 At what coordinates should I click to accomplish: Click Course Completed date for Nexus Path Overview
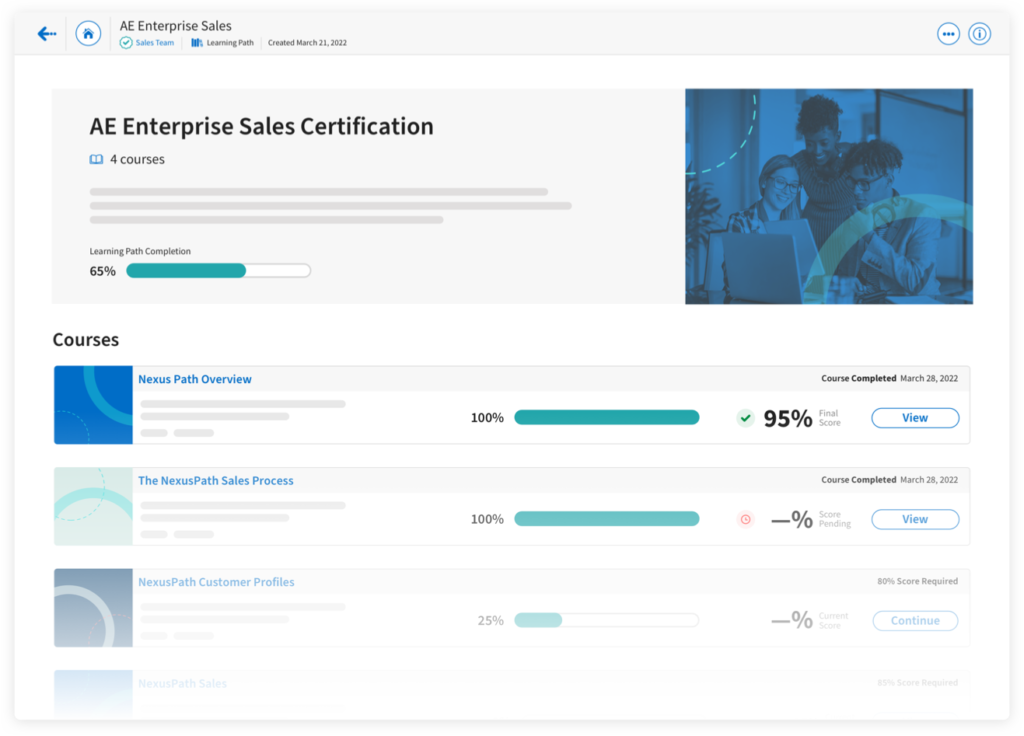tap(889, 379)
